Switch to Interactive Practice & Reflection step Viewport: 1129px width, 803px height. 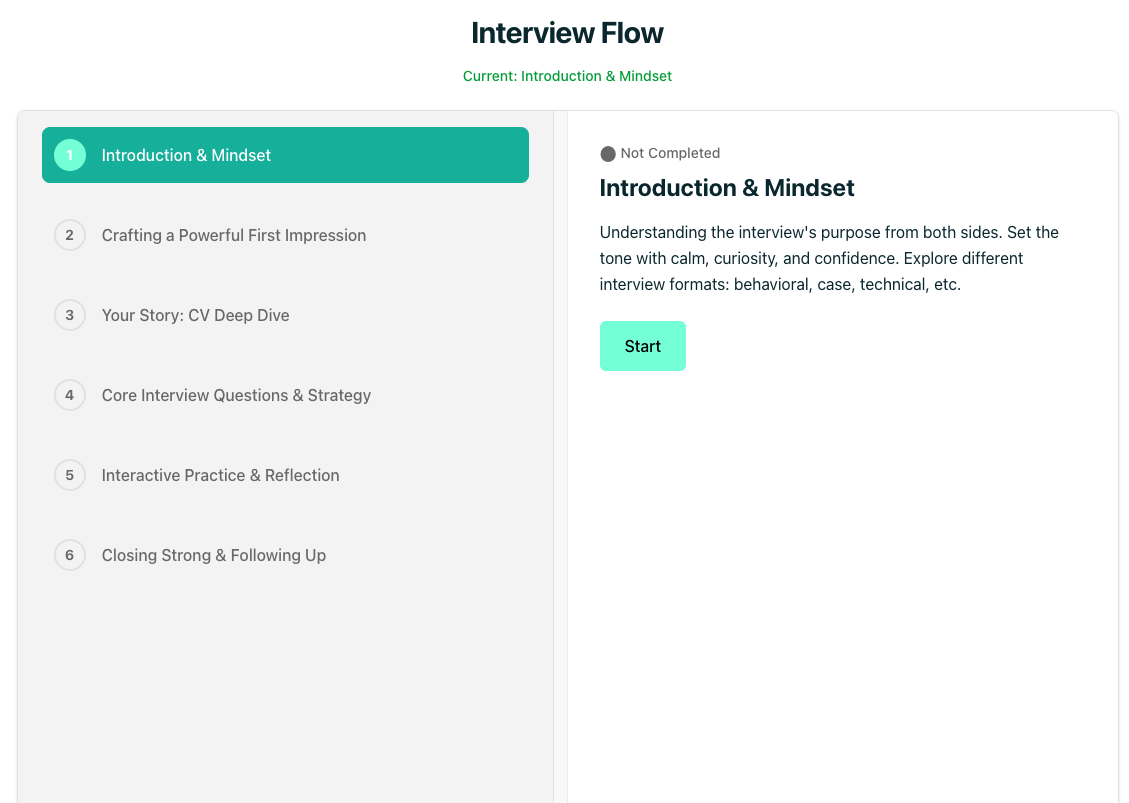221,475
